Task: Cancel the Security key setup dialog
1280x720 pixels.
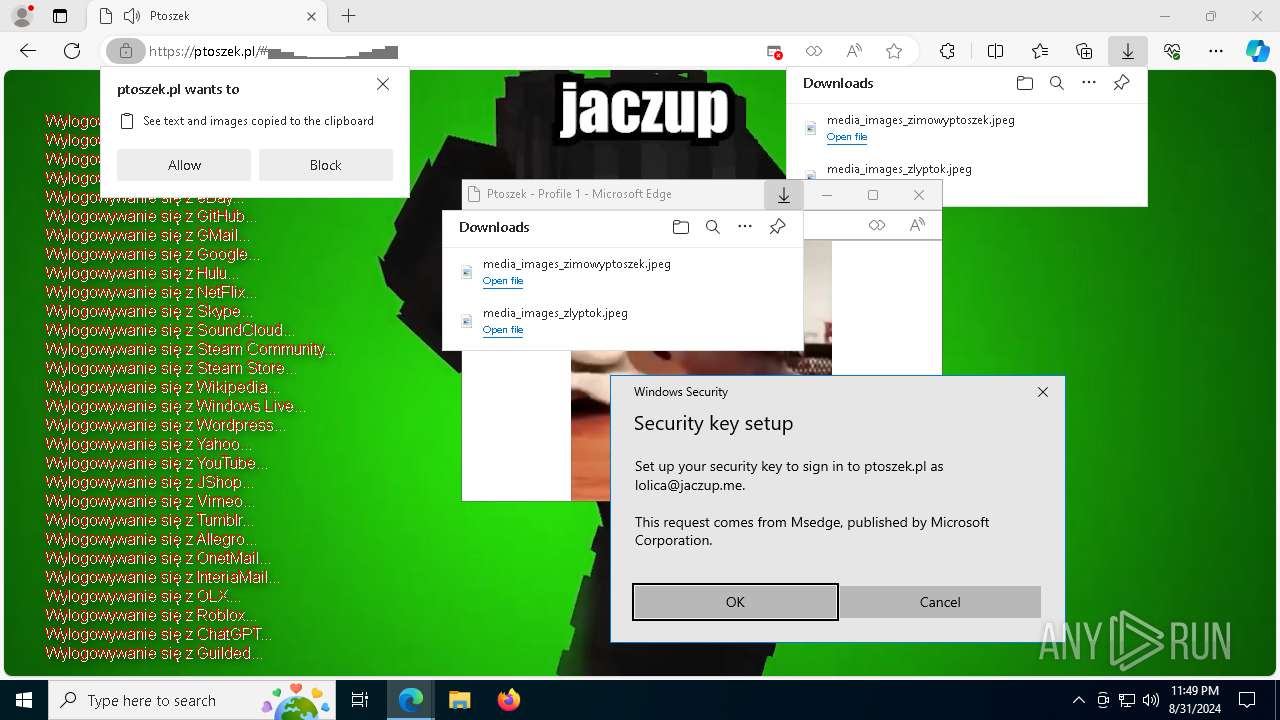Action: [940, 602]
